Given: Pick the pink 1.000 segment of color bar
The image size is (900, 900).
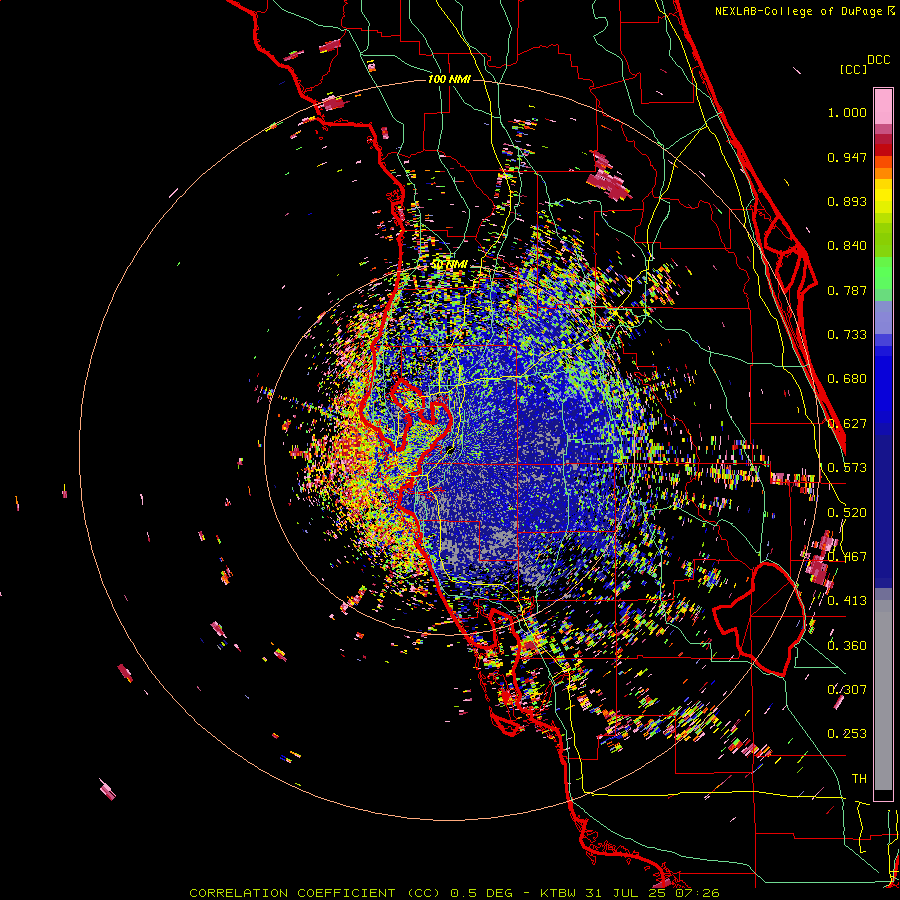Looking at the screenshot, I should coord(883,106).
